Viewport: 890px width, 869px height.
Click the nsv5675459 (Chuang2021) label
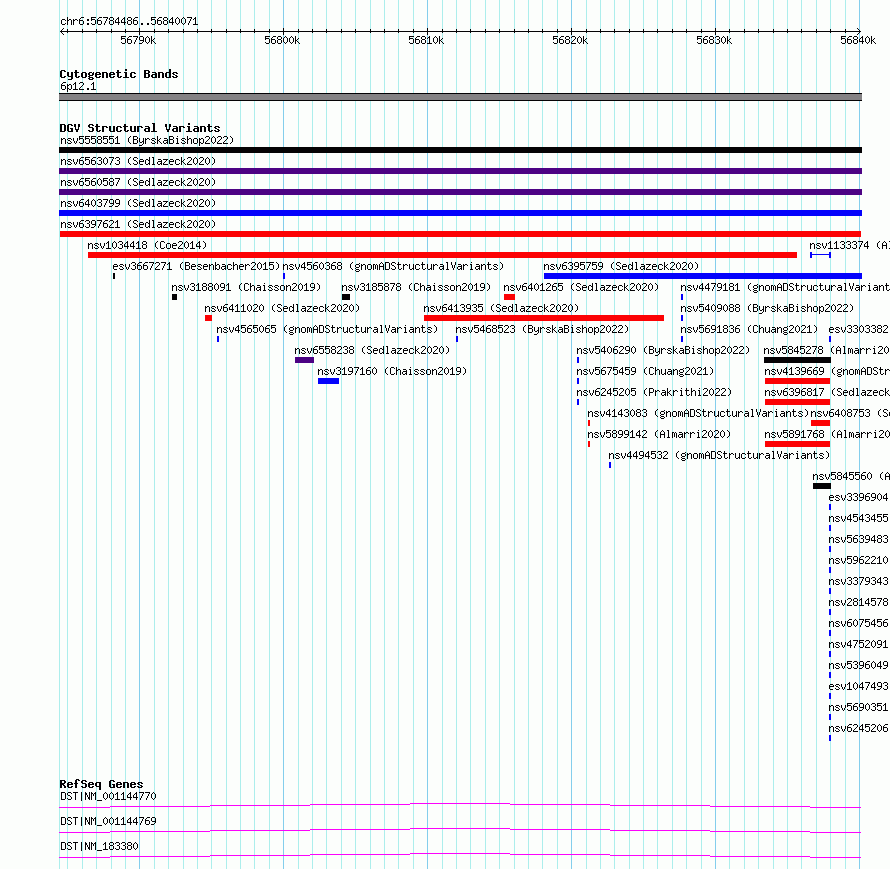tap(645, 371)
